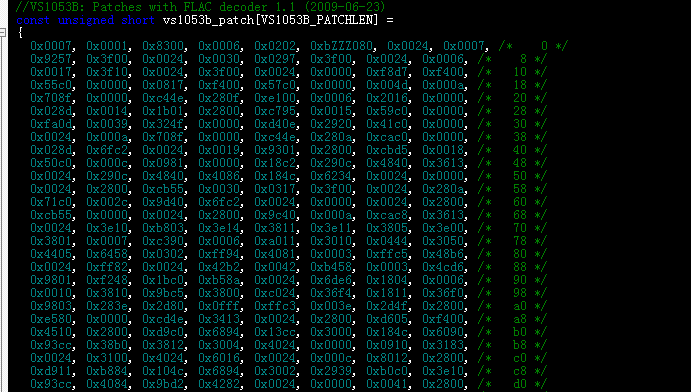691x392 pixels.
Task: Click the FLAC decoder 1.1 comment line
Action: (x=201, y=7)
